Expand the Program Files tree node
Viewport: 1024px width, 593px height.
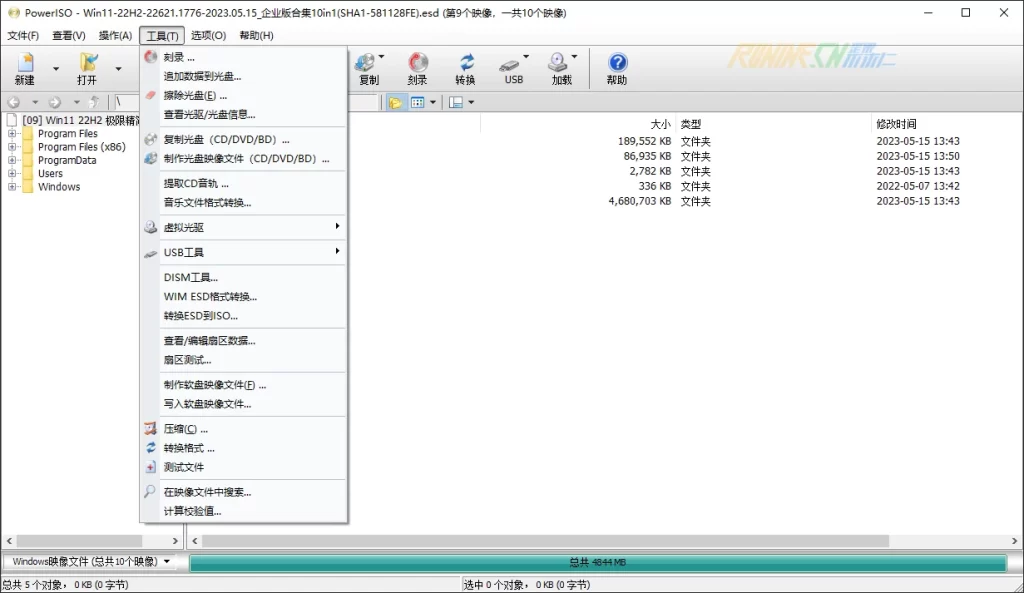12,134
